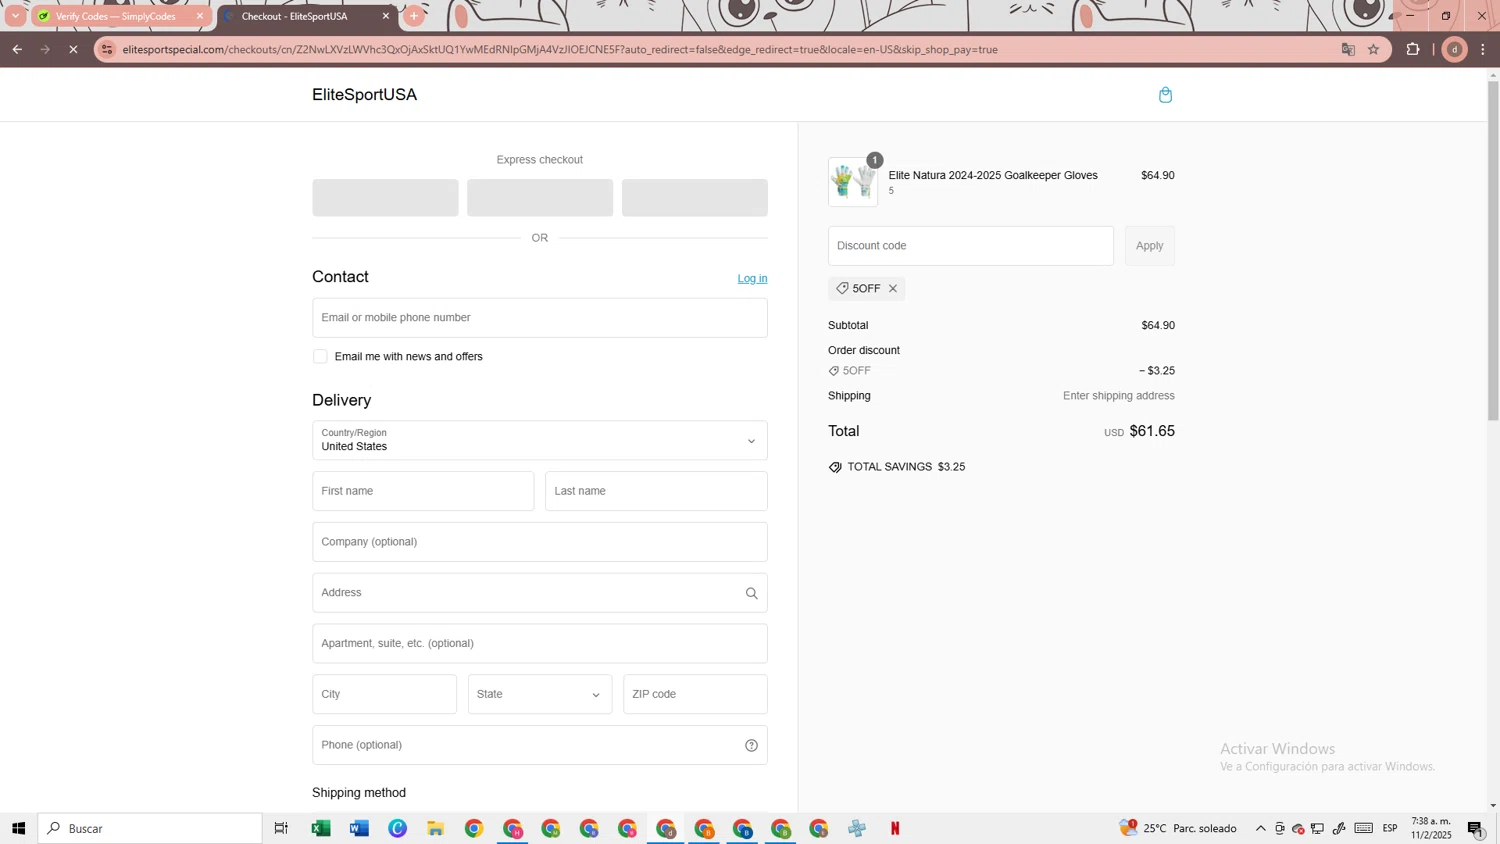The height and width of the screenshot is (844, 1500).
Task: Remove the 5OFF discount code tag
Action: (x=893, y=289)
